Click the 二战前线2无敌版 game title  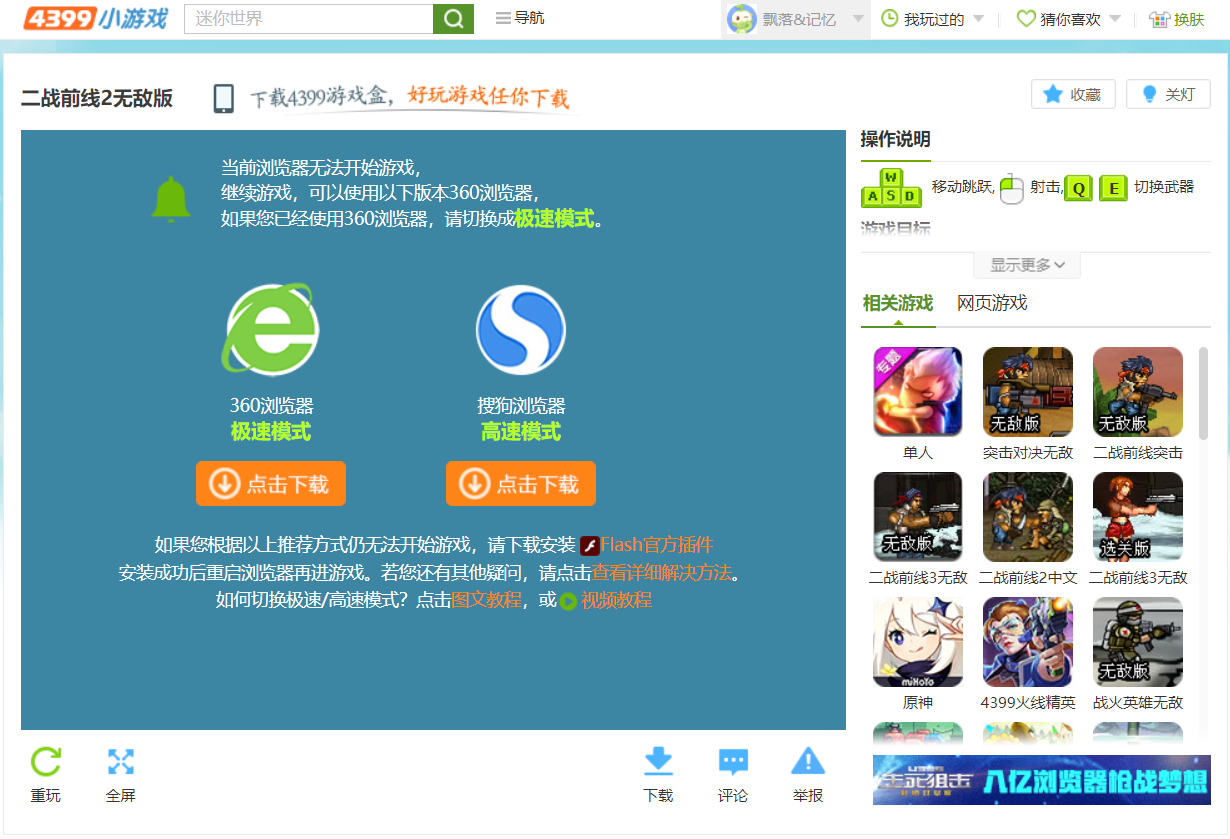(97, 98)
